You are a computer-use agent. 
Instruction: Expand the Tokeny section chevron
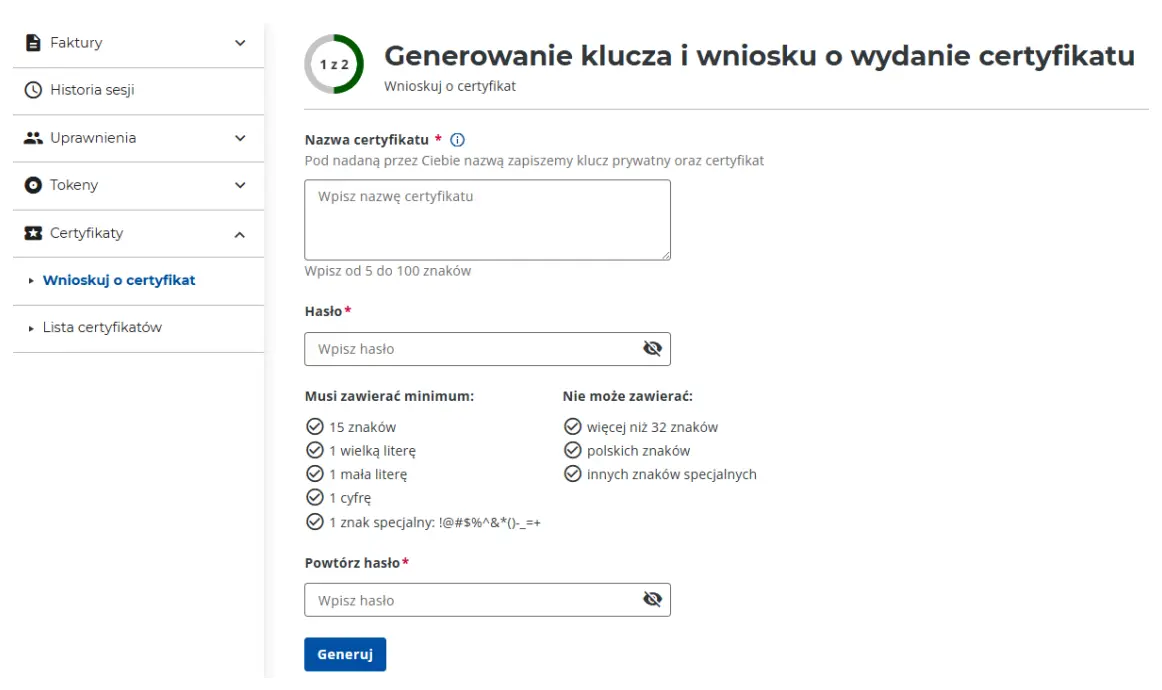click(x=240, y=185)
